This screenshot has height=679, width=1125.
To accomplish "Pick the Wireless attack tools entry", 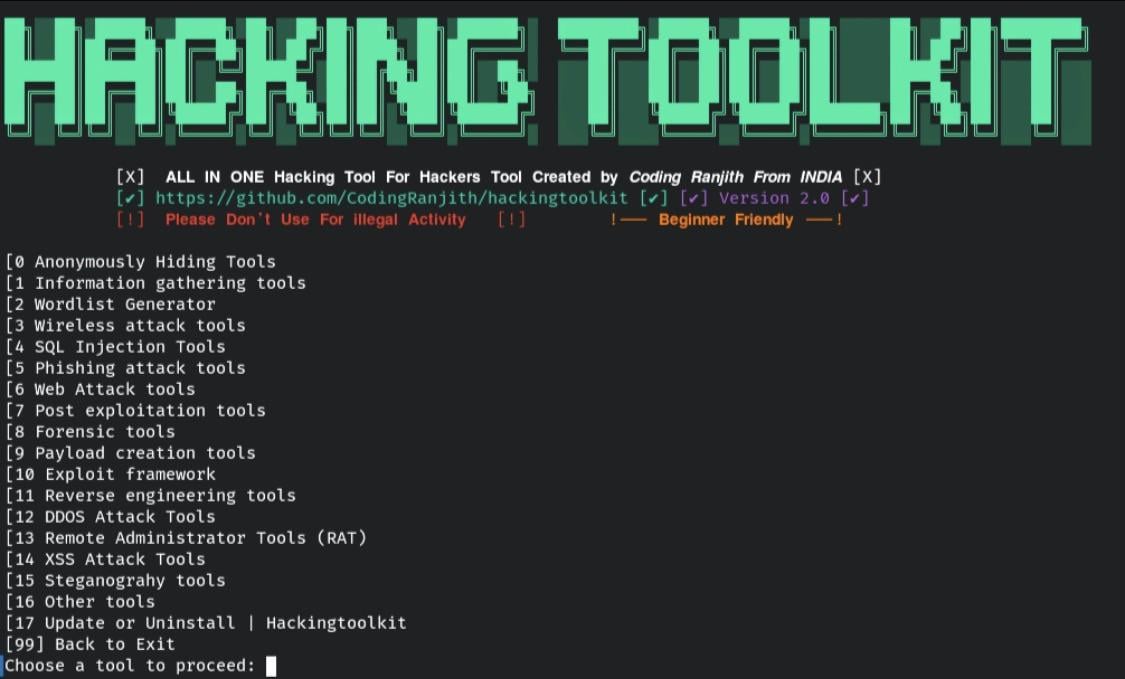I will pyautogui.click(x=126, y=326).
